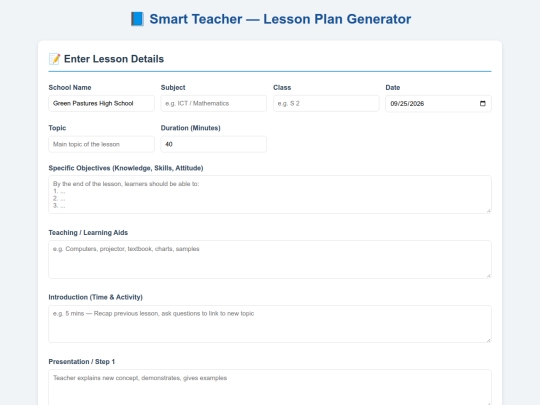540x405 pixels.
Task: Focus the School Name field with Green Pastures
Action: coord(101,103)
